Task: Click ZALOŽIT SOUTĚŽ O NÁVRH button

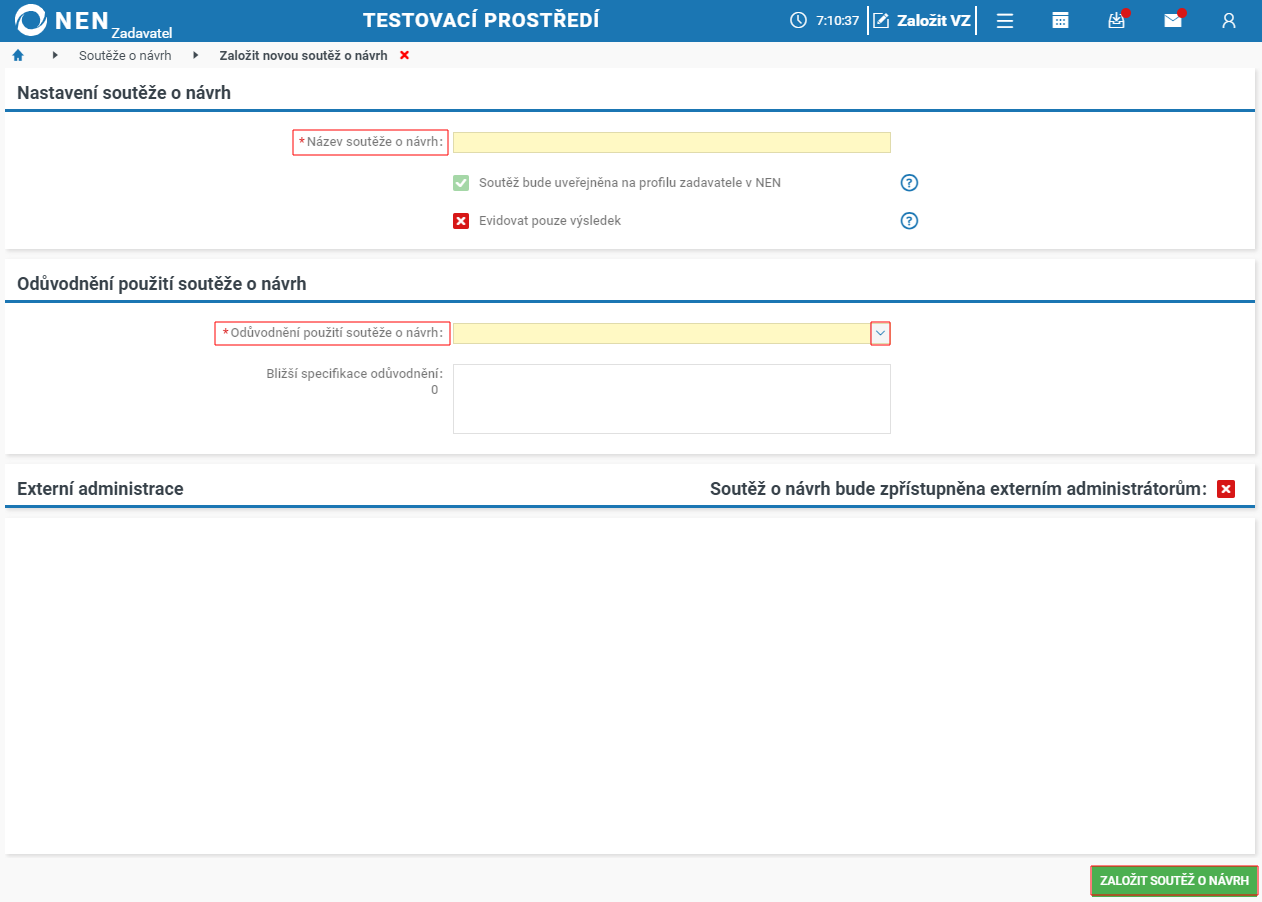Action: (x=1174, y=881)
